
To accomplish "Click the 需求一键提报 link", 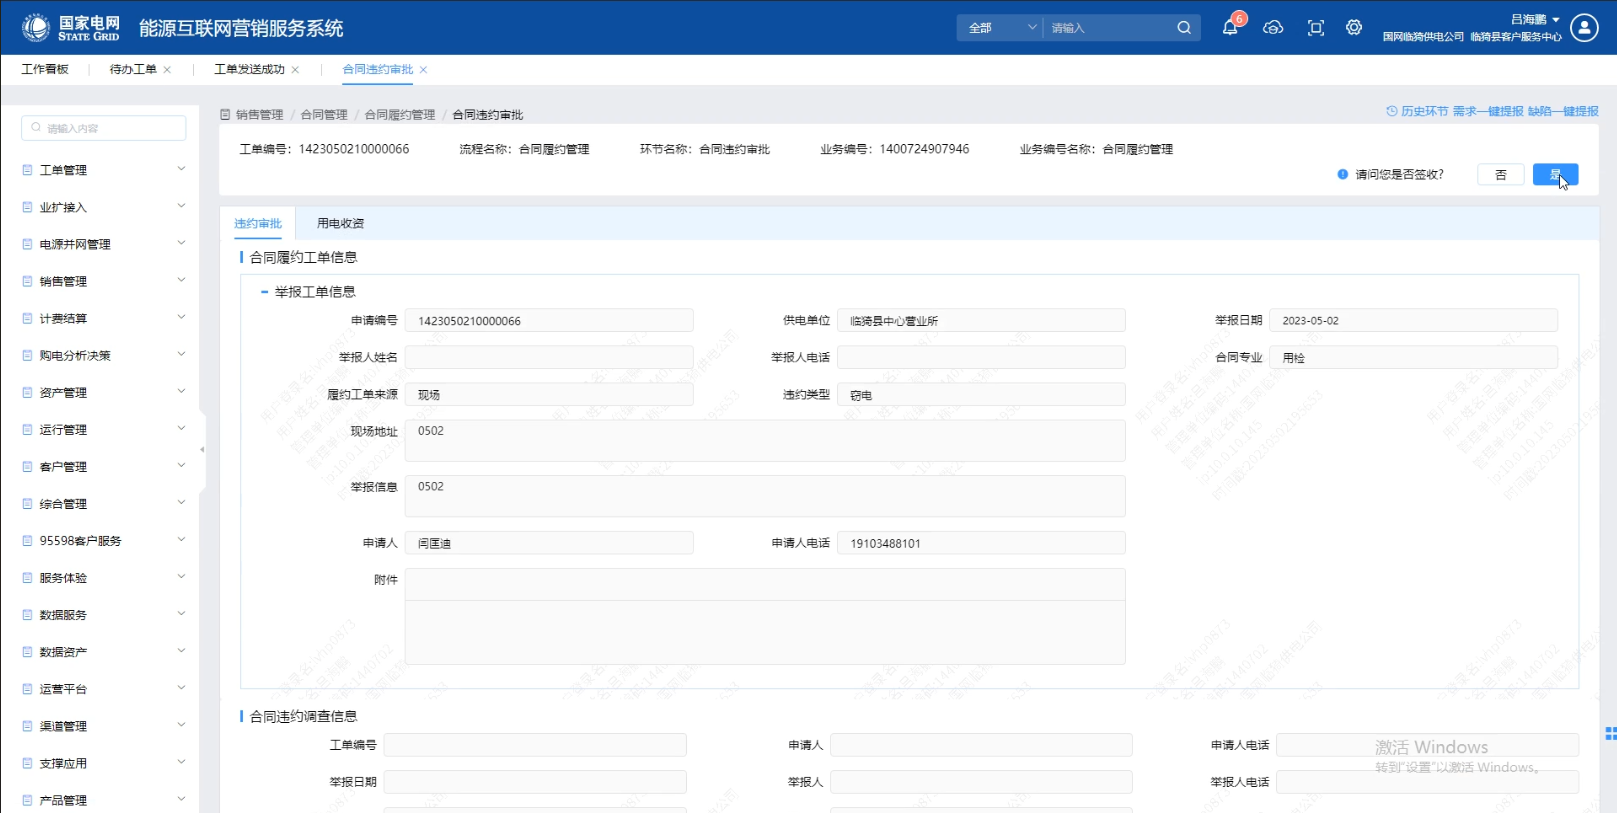I will (1488, 111).
